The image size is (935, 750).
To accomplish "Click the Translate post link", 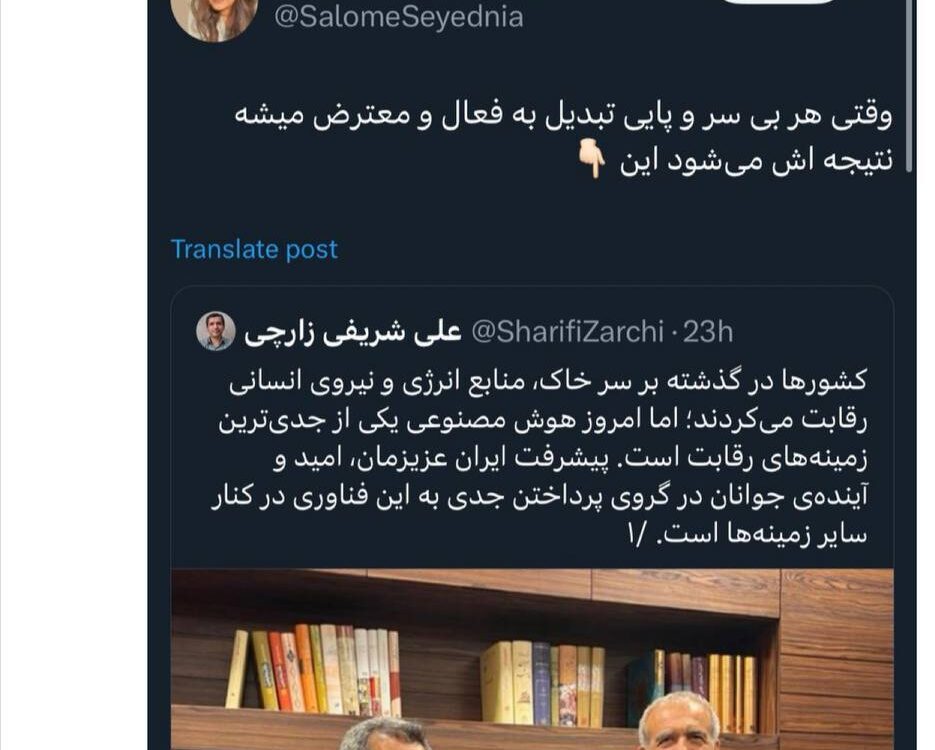I will [254, 249].
